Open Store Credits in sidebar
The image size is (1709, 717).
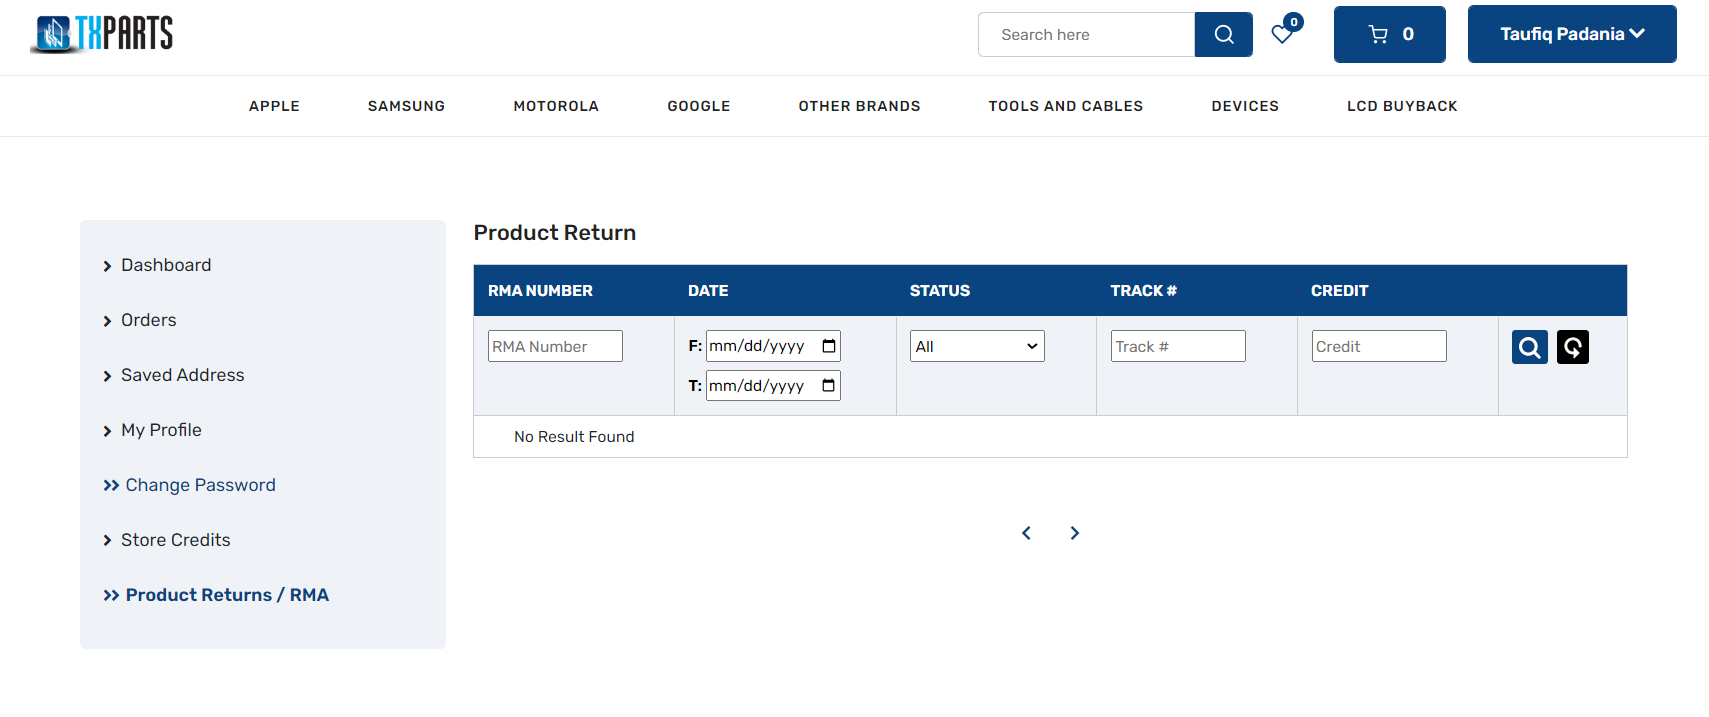(x=175, y=540)
